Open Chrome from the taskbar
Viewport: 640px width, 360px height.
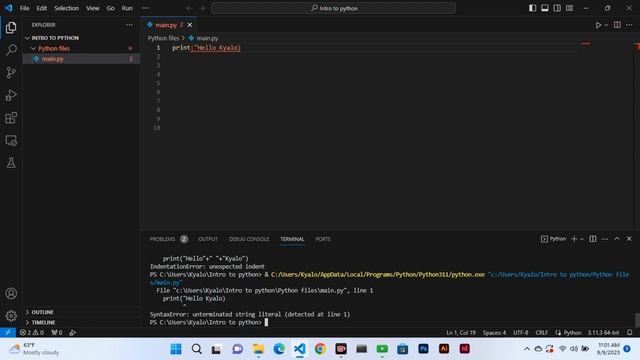pyautogui.click(x=320, y=349)
